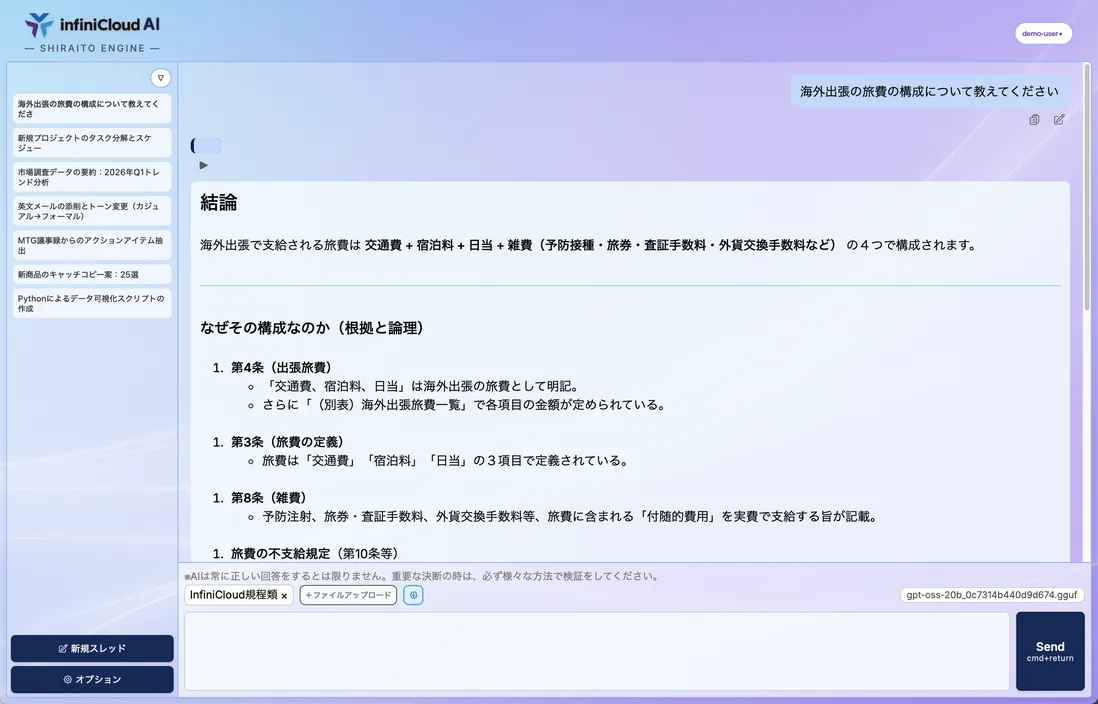Click list item 第8条（雑費）
Image resolution: width=1098 pixels, height=704 pixels.
[269, 498]
